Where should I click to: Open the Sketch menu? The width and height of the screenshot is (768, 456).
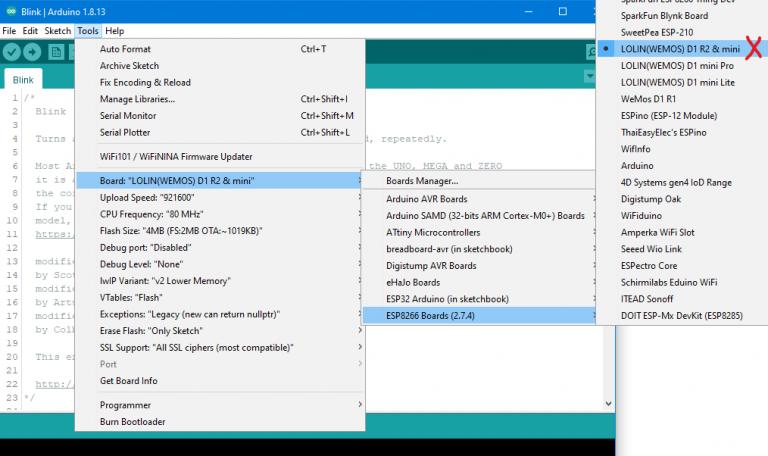click(x=58, y=31)
